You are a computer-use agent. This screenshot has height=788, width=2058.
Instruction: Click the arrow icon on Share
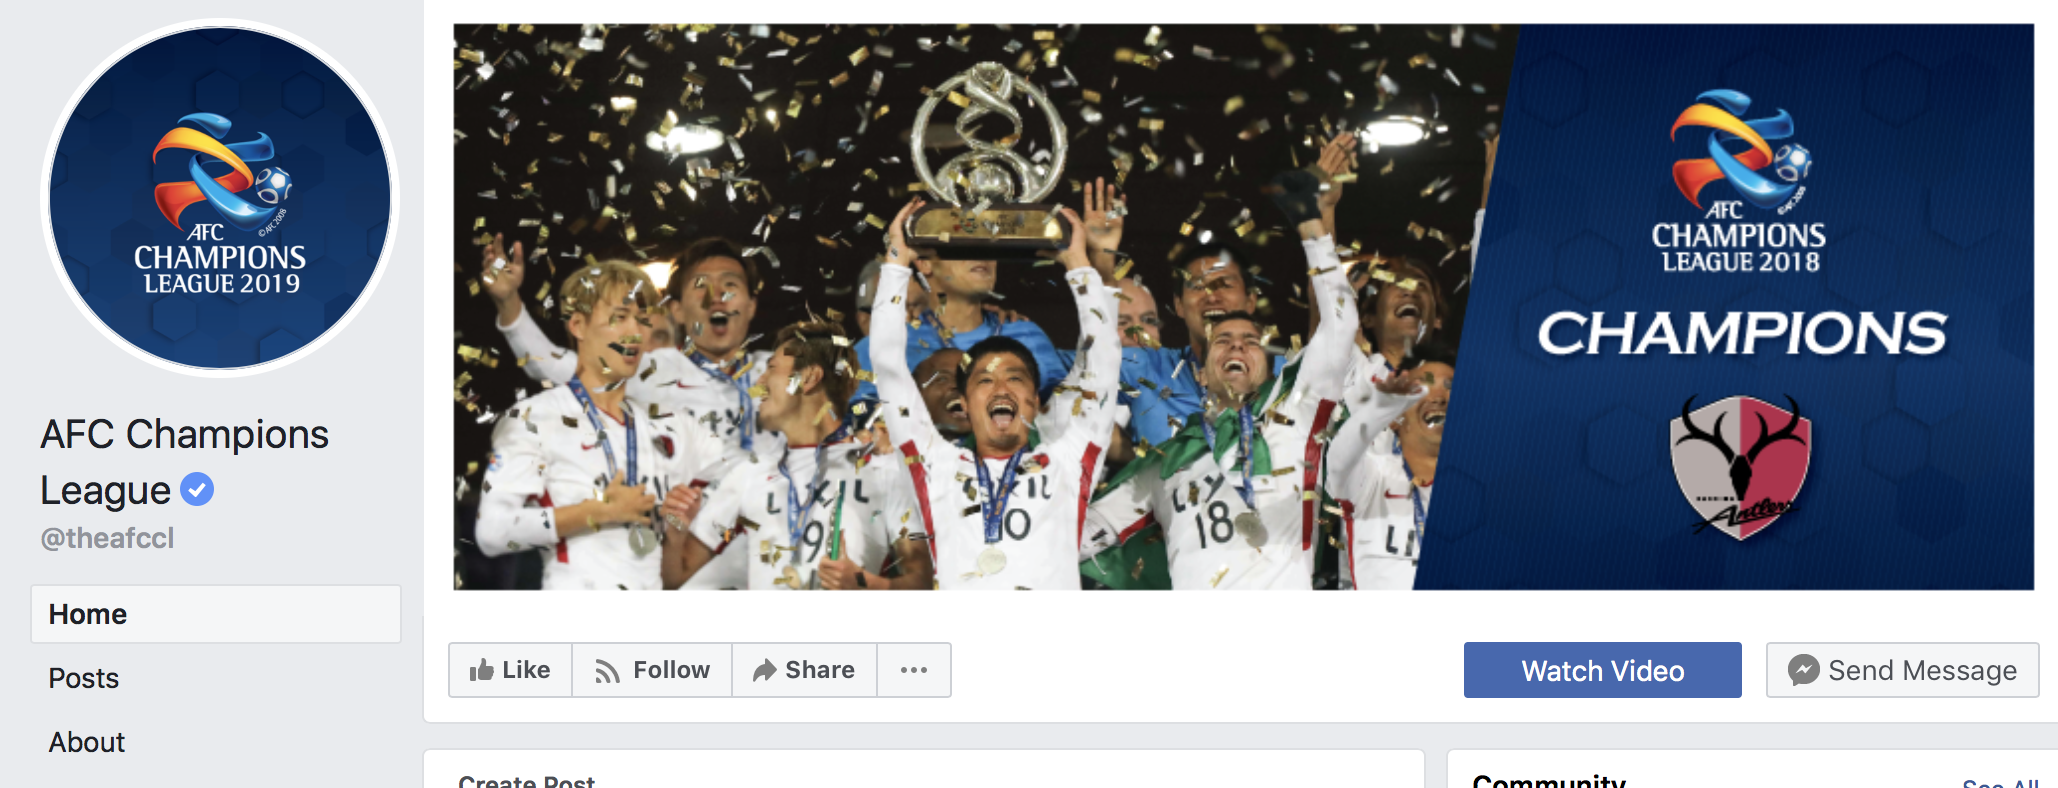coord(765,670)
